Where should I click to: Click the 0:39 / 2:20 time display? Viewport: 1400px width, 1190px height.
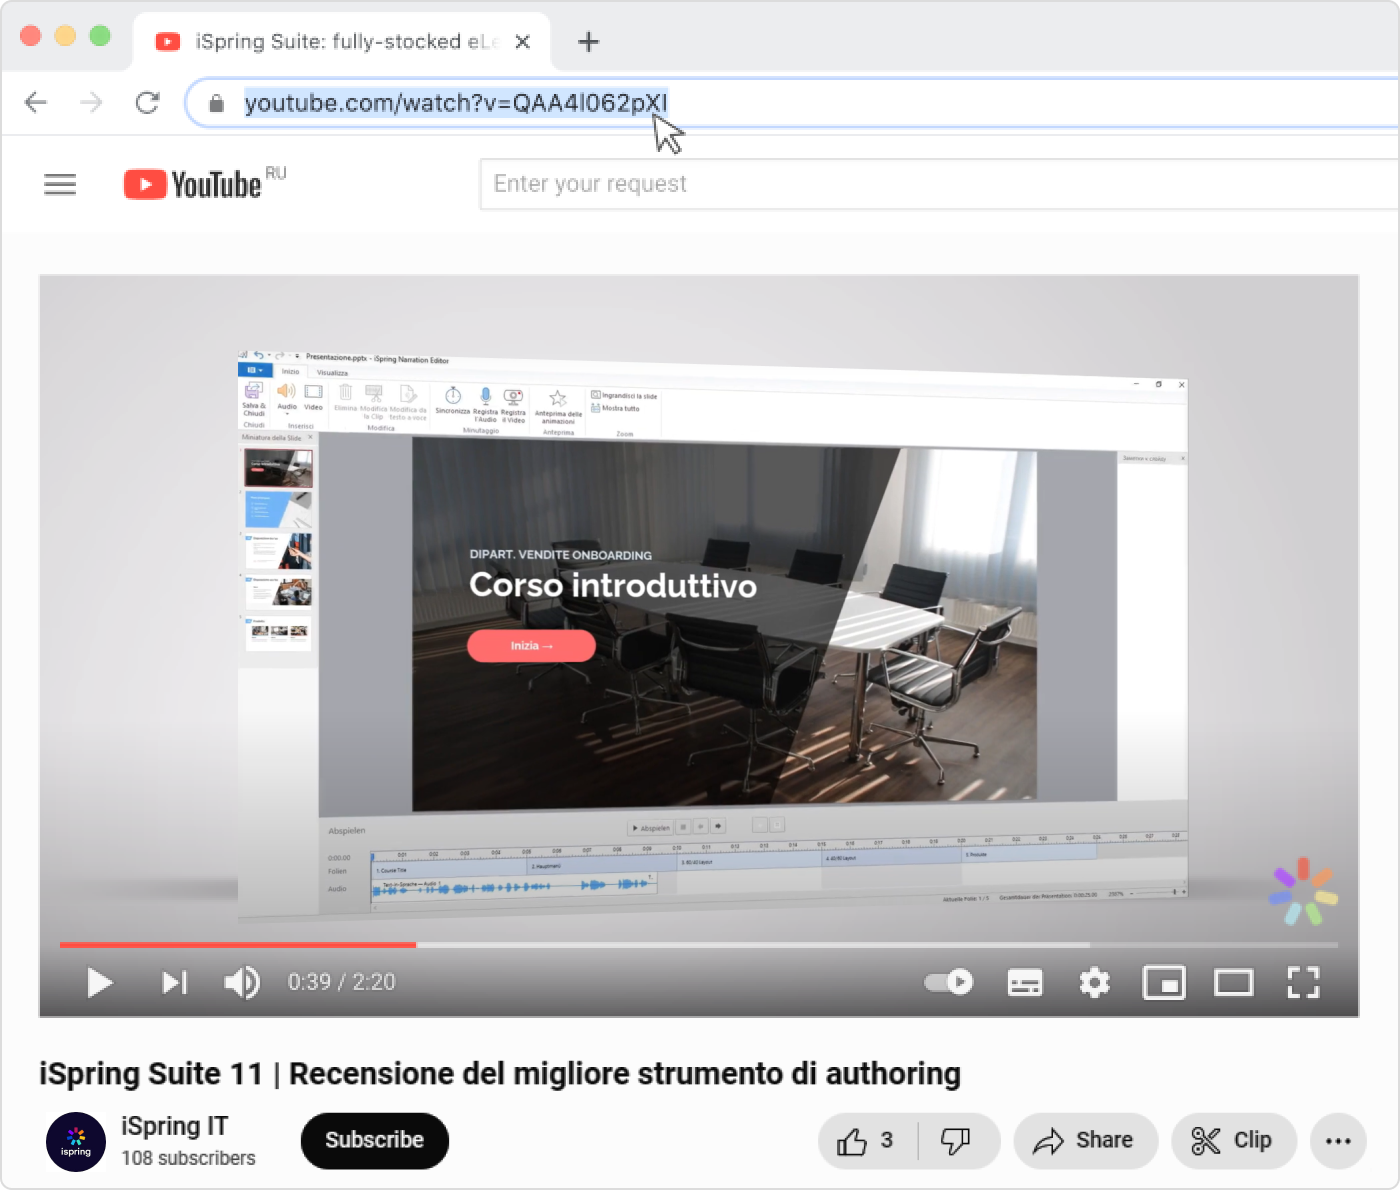(x=341, y=982)
